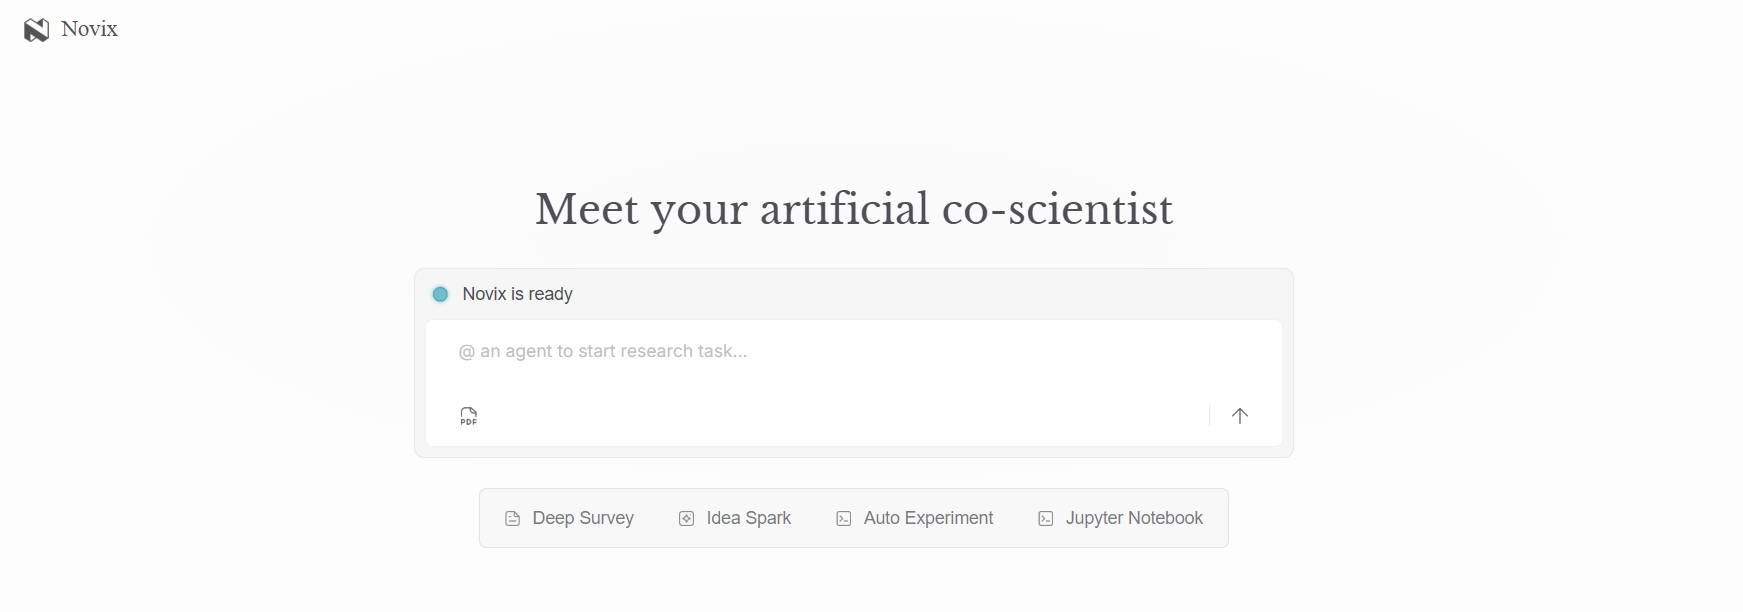The width and height of the screenshot is (1743, 612).
Task: Click the "@" symbol in the placeholder
Action: click(466, 352)
